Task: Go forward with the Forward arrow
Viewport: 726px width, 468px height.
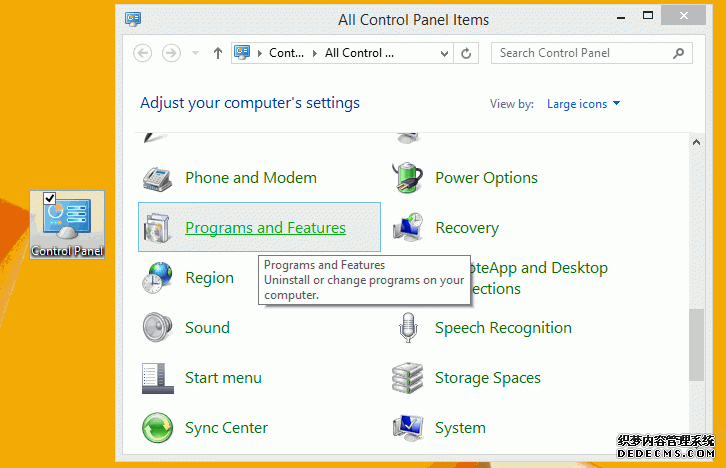Action: pyautogui.click(x=171, y=53)
